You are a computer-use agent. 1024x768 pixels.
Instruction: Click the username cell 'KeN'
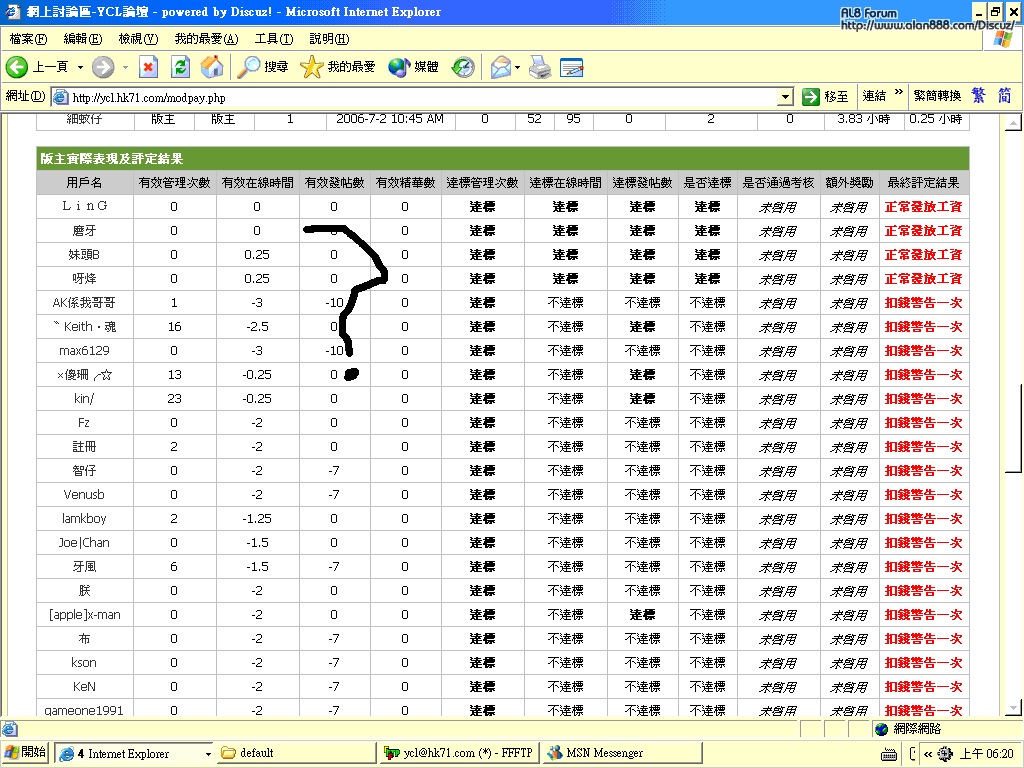tap(84, 686)
